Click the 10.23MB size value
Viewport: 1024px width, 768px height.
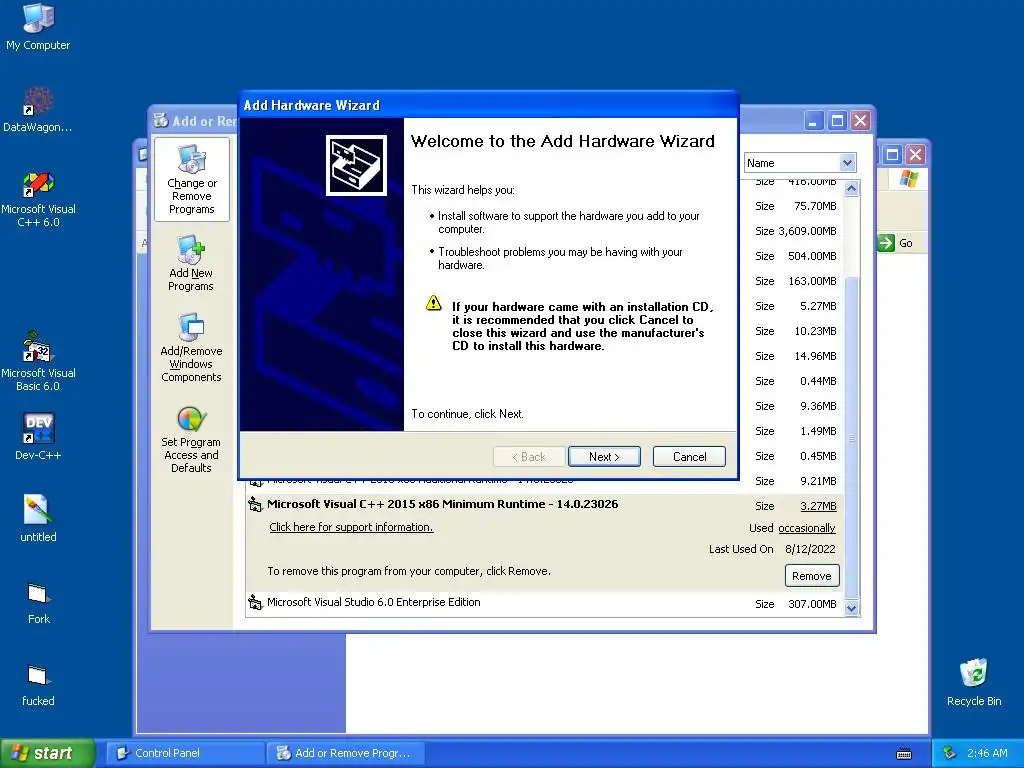tap(815, 331)
